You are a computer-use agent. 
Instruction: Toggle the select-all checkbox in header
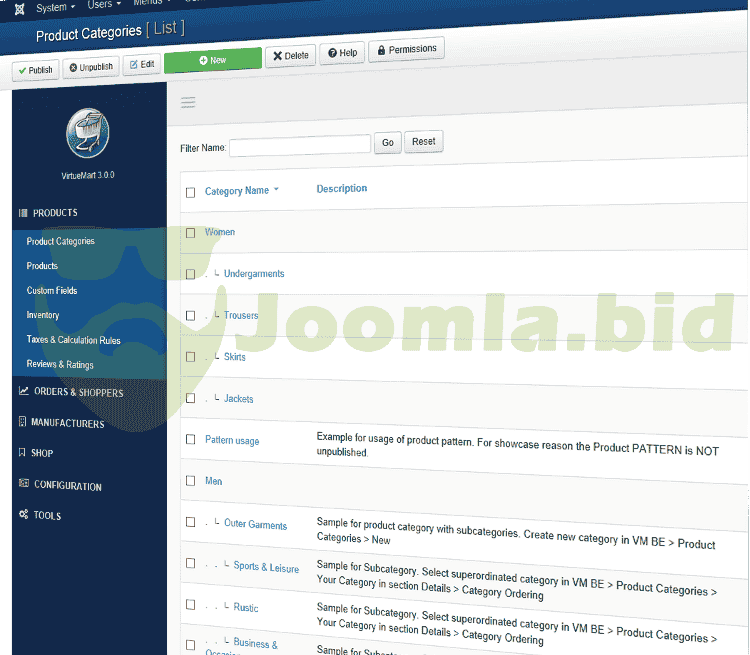[x=190, y=192]
